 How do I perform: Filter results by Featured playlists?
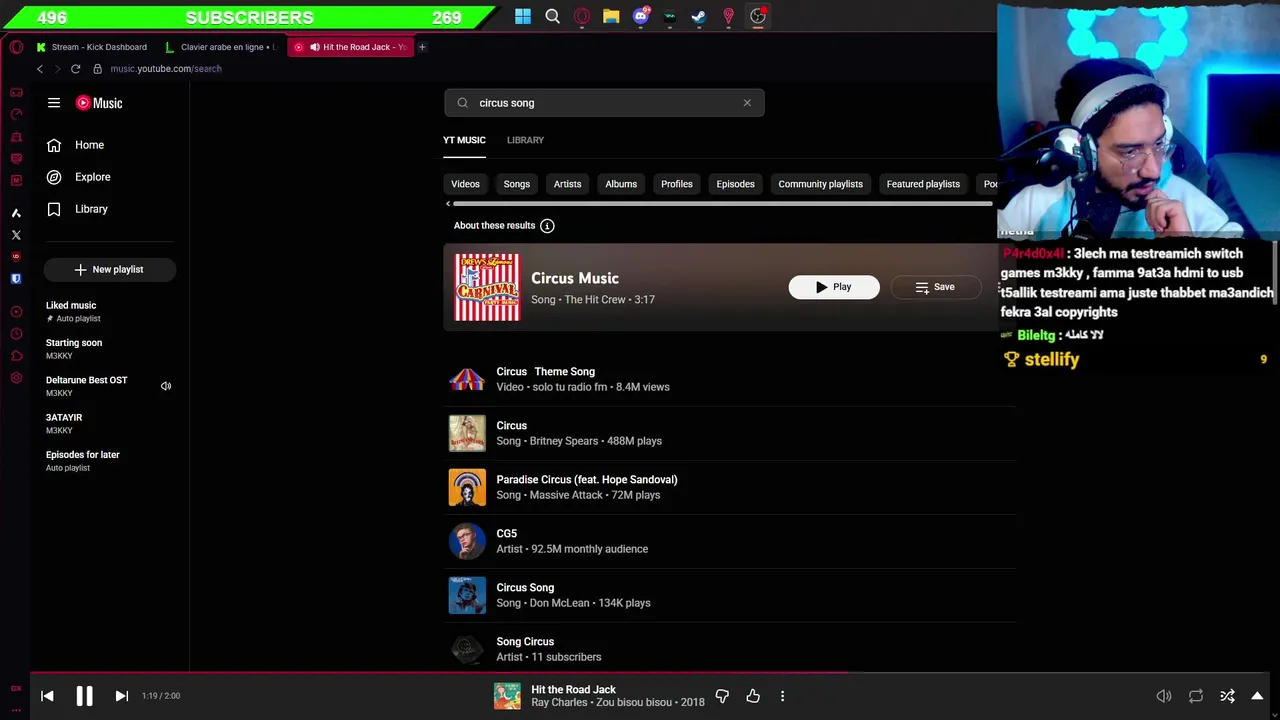(923, 184)
